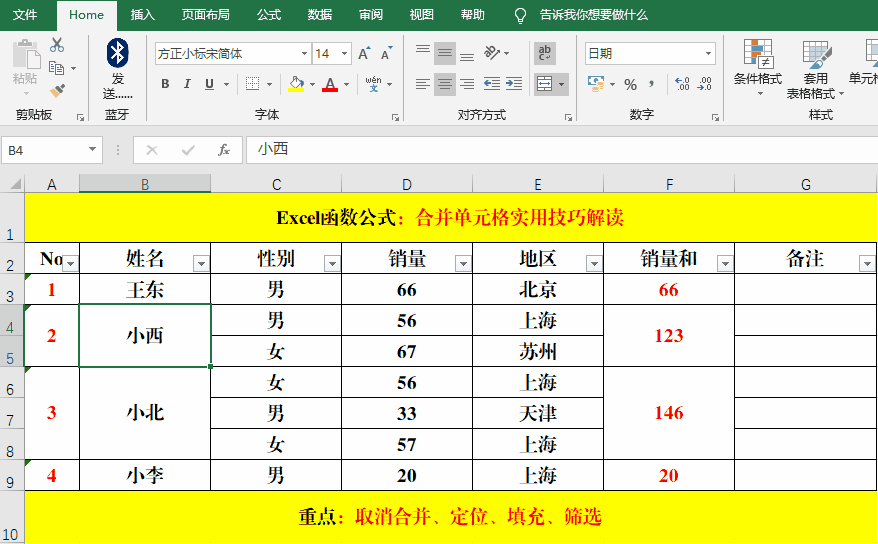Open the font name dropdown
Viewport: 878px width, 544px height.
[x=304, y=54]
